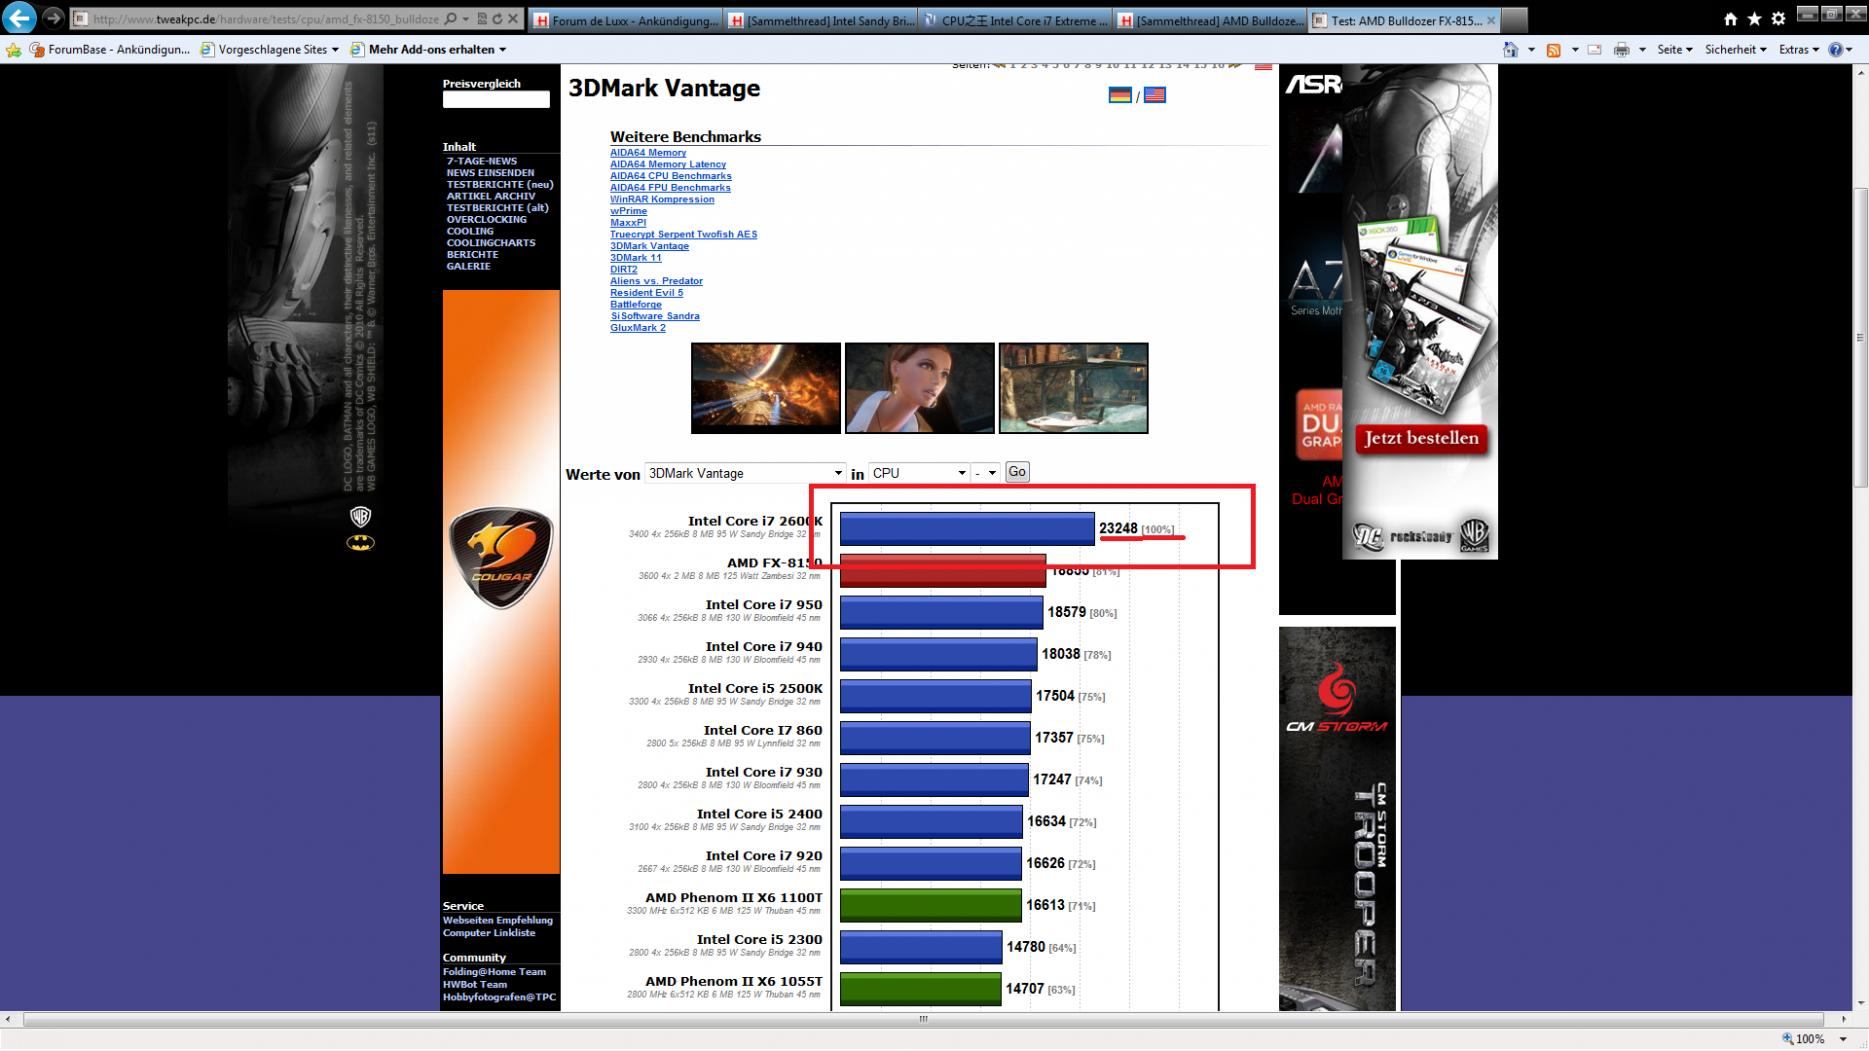Switch to the Forum de Luxx tab
Viewport: 1869px width, 1051px height.
coord(626,20)
